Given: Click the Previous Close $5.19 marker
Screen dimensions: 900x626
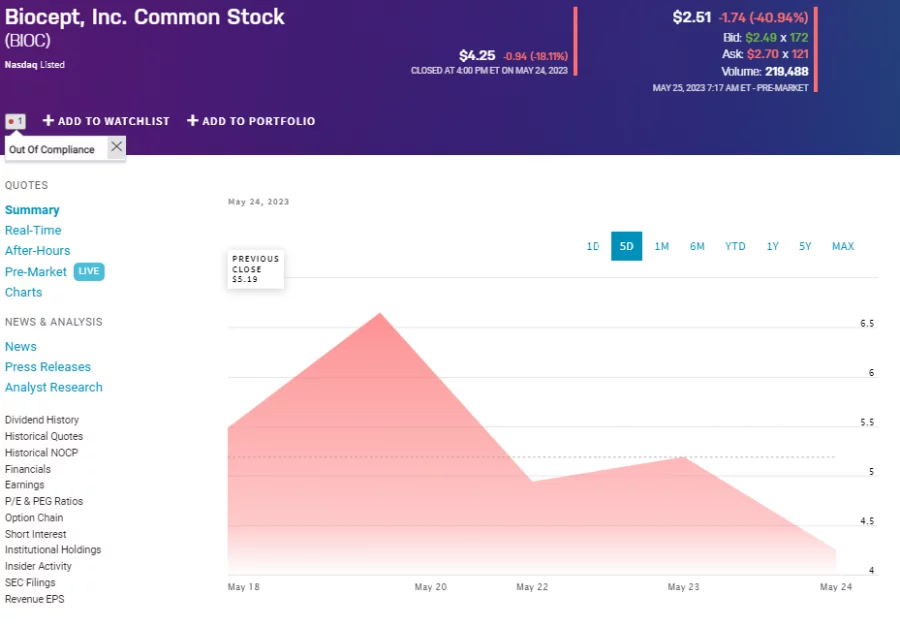Looking at the screenshot, I should click(x=255, y=268).
